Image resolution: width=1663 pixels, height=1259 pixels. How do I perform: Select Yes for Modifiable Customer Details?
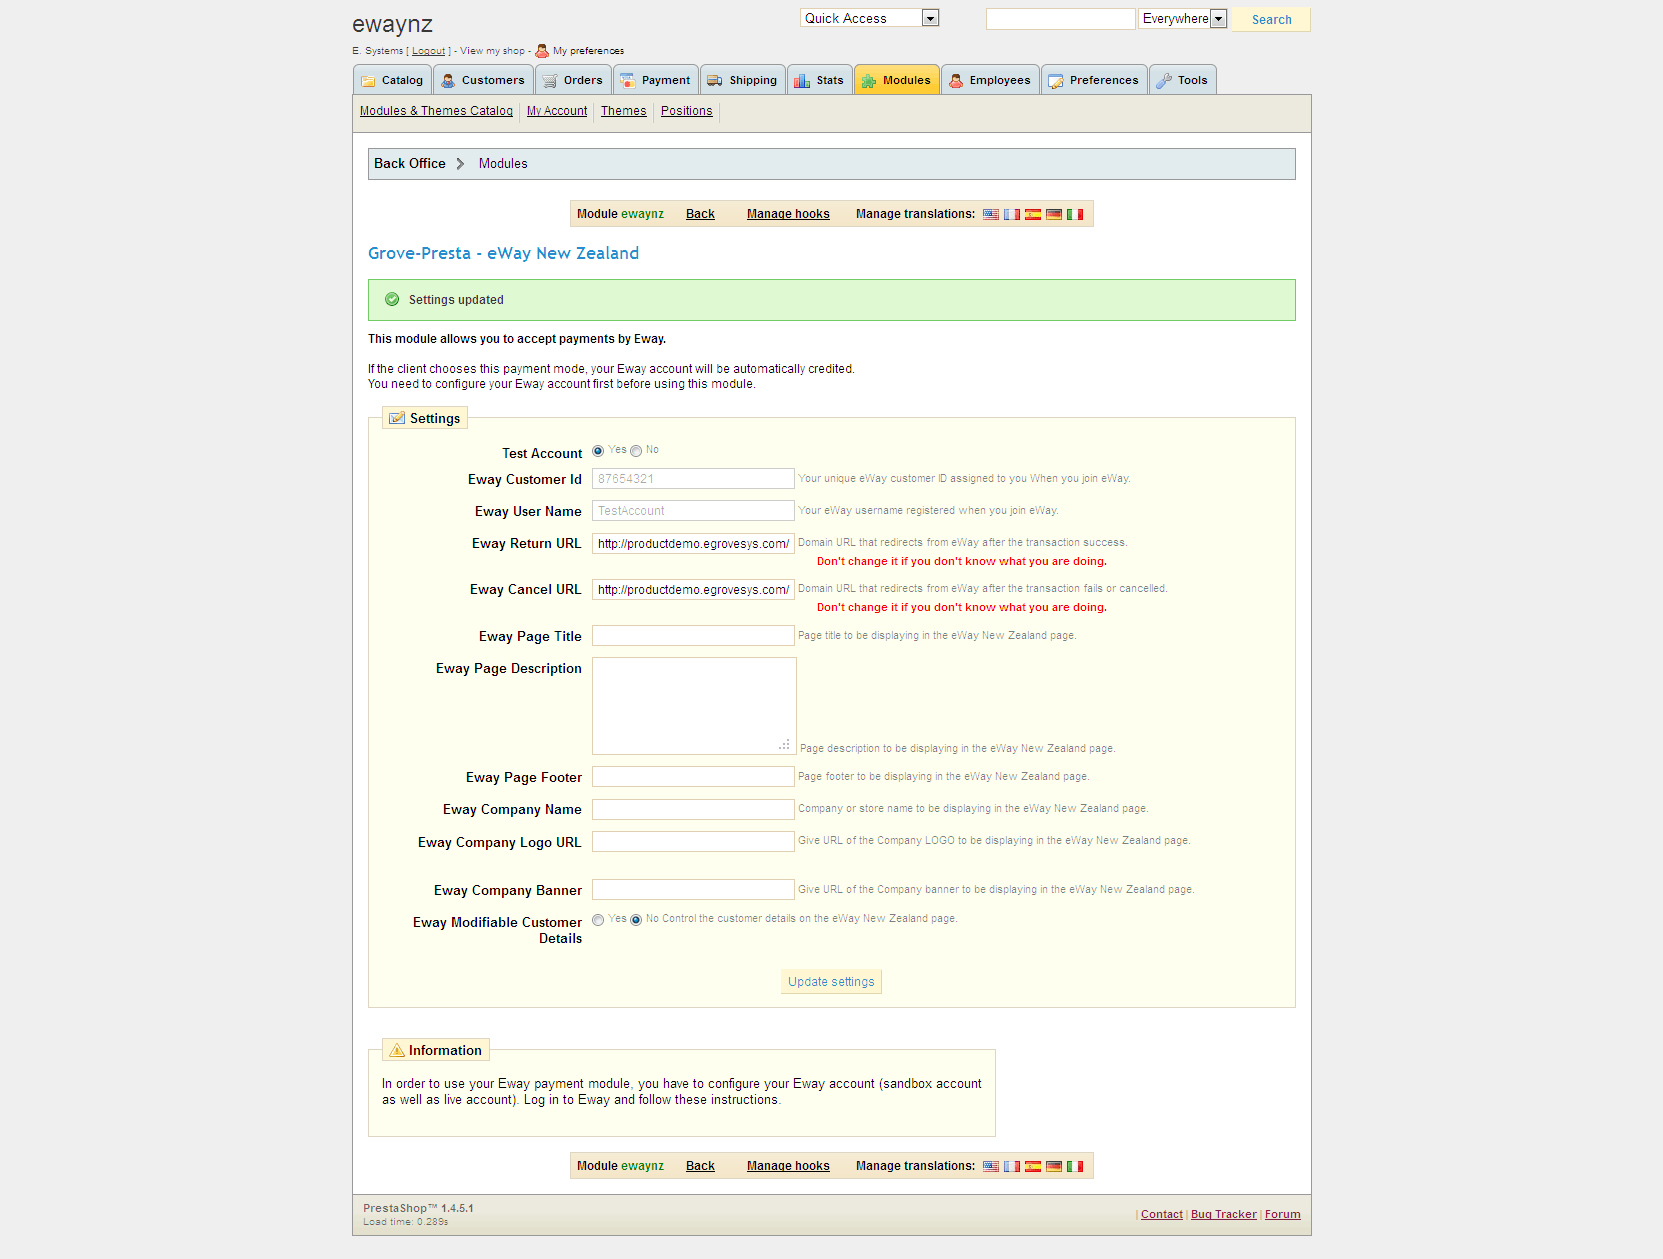click(x=598, y=920)
